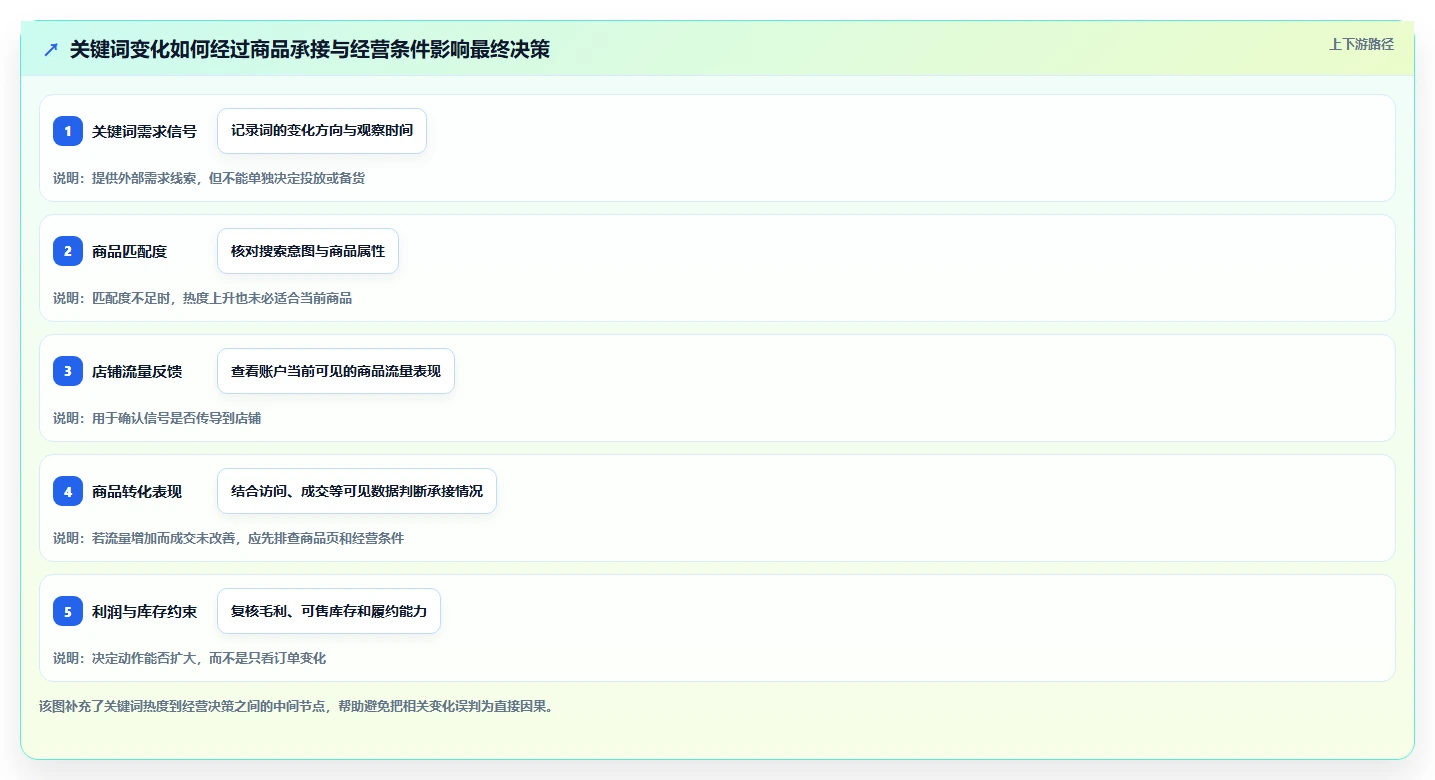Viewport: 1435px width, 780px height.
Task: Select the 商品匹配度 heading
Action: click(x=129, y=251)
